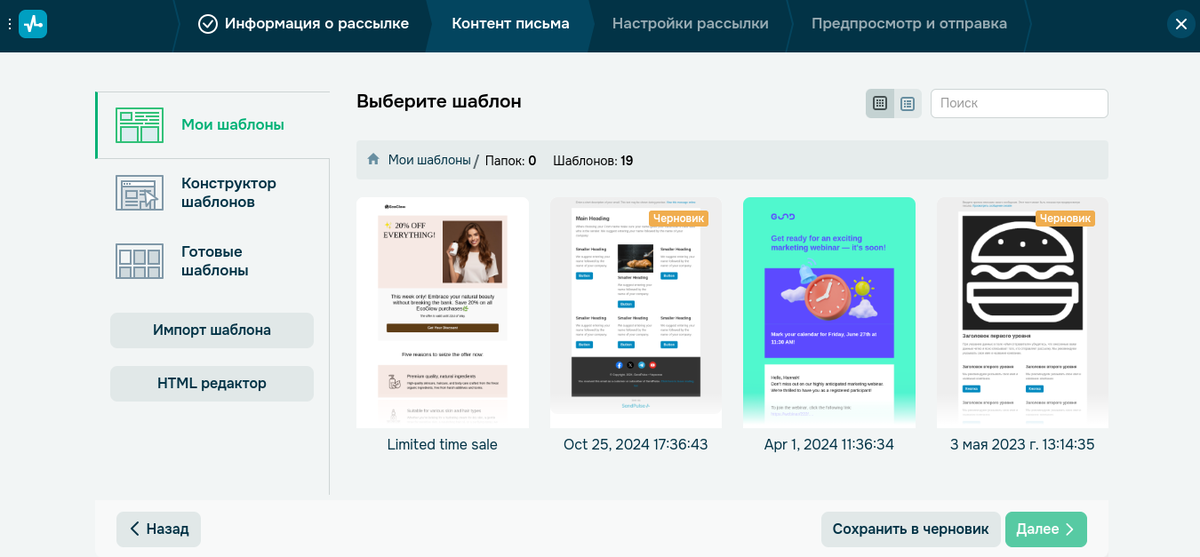Click the Apr 1, 2024 11:36:34 caption

829,445
